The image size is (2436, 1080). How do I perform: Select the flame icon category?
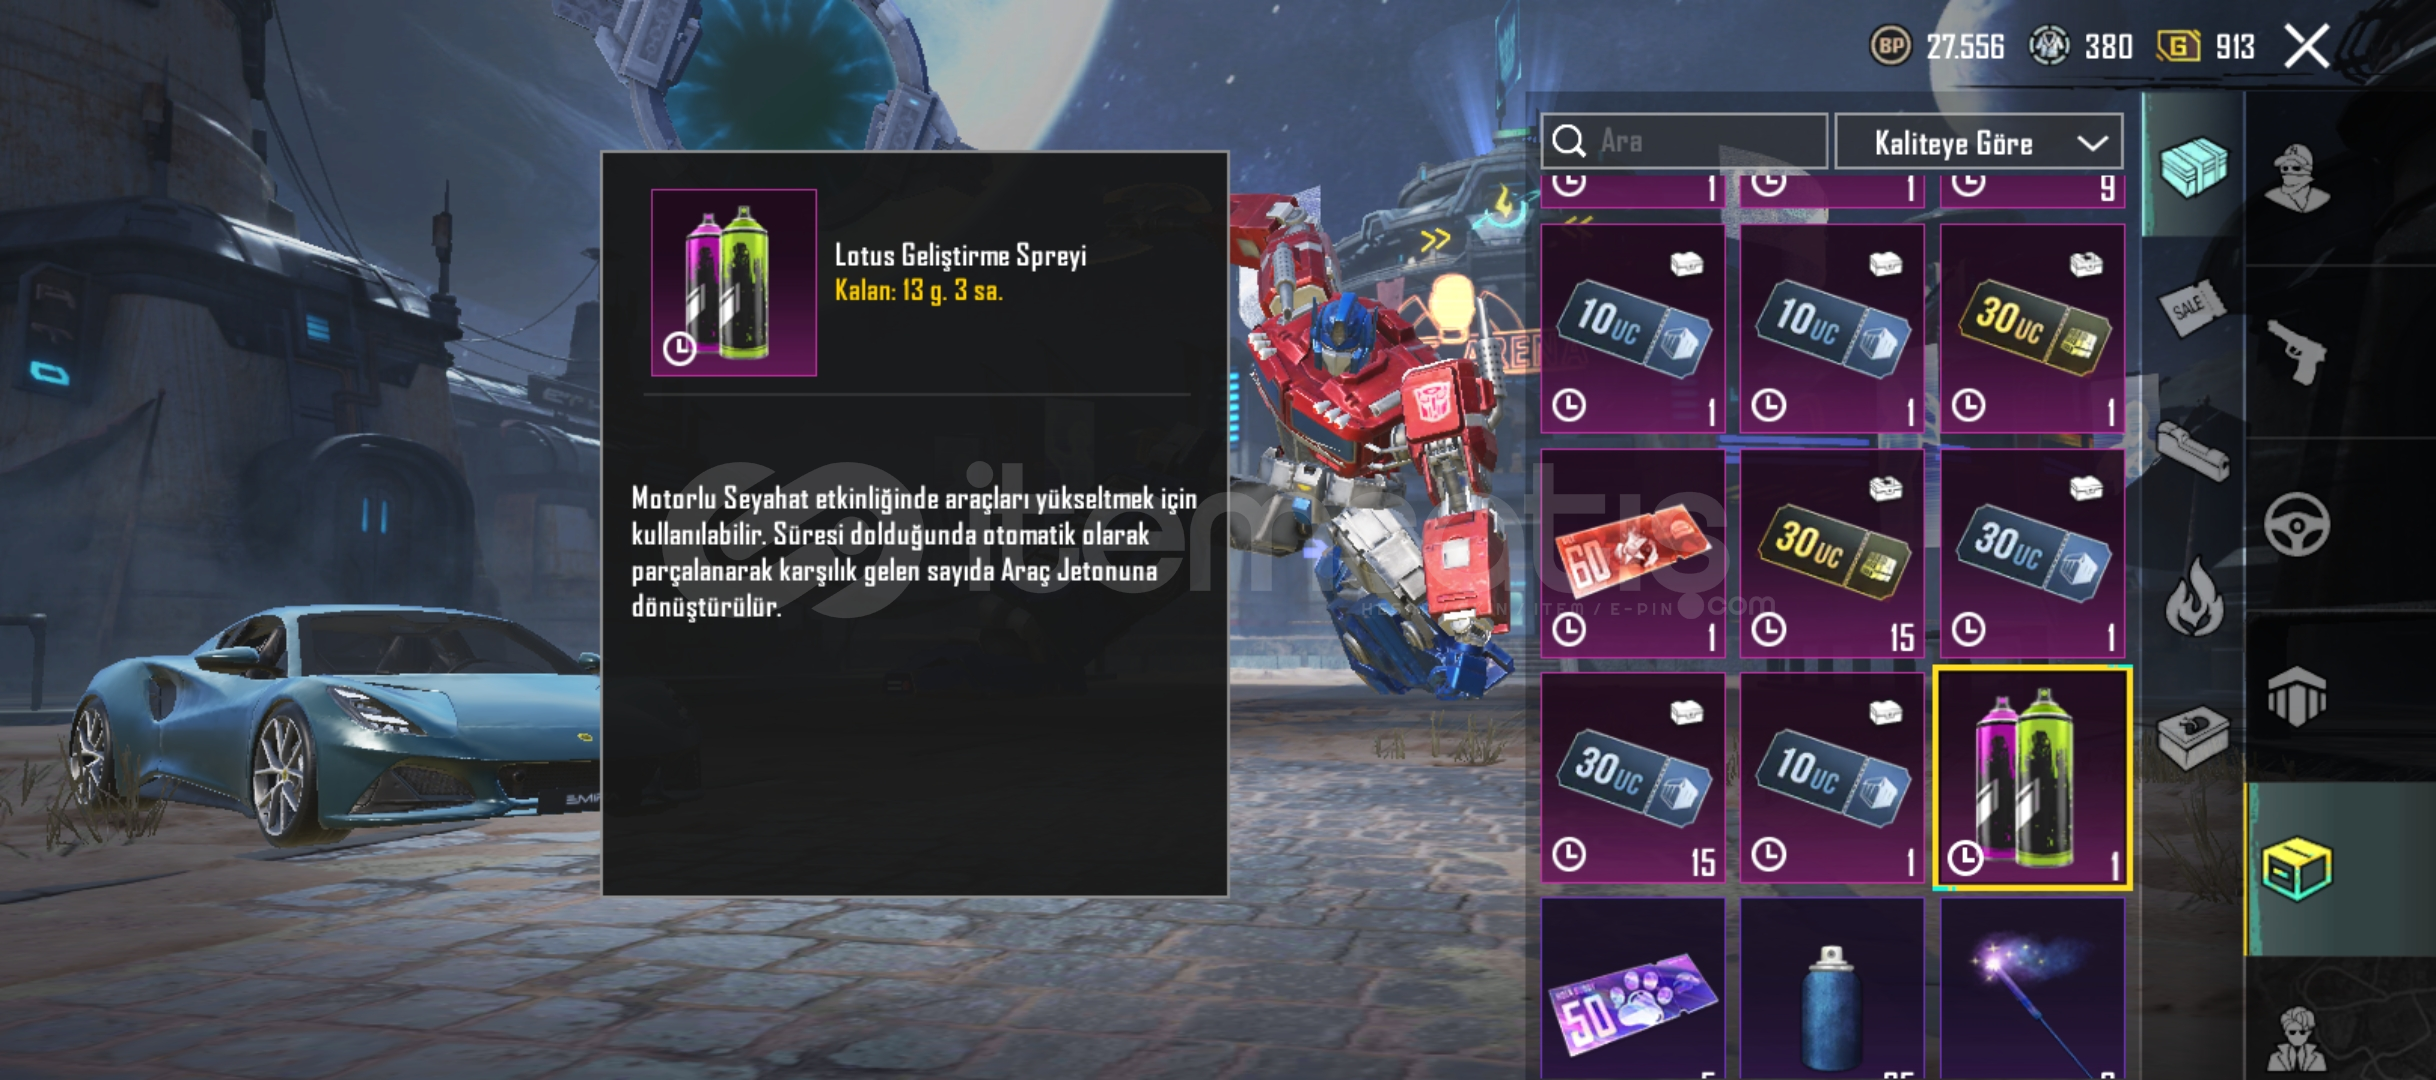pos(2193,597)
